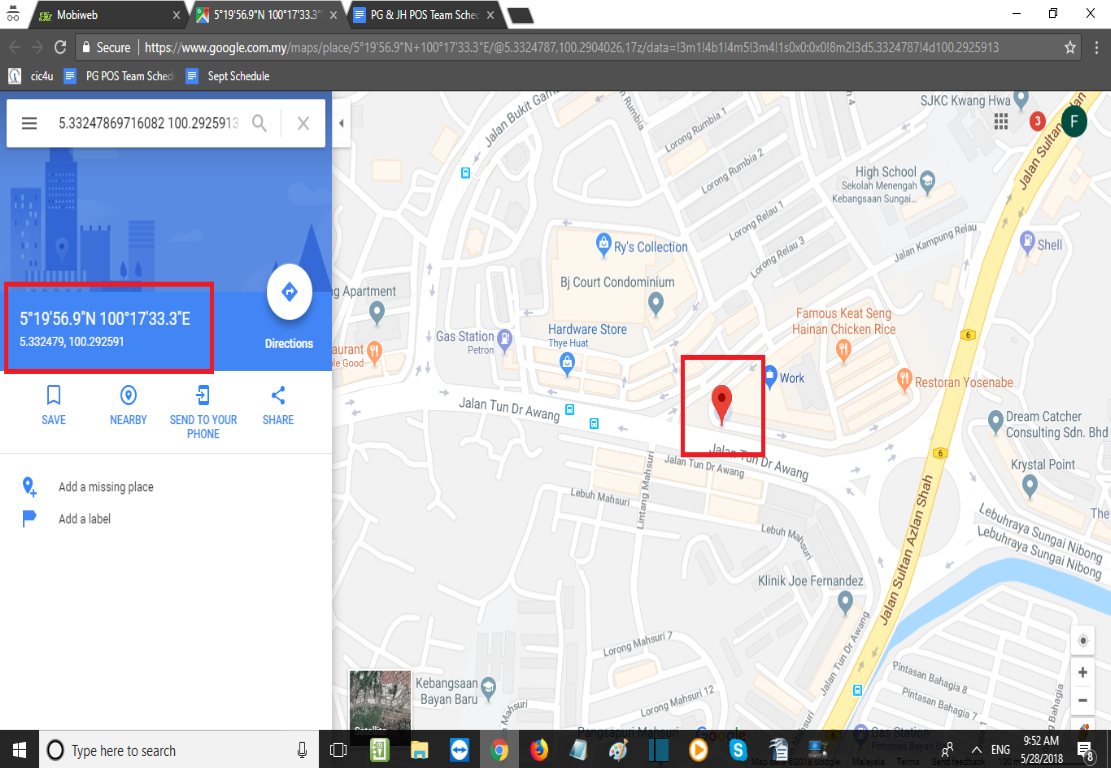The height and width of the screenshot is (768, 1111).
Task: Click the show-your-location button on map
Action: pyautogui.click(x=1083, y=641)
